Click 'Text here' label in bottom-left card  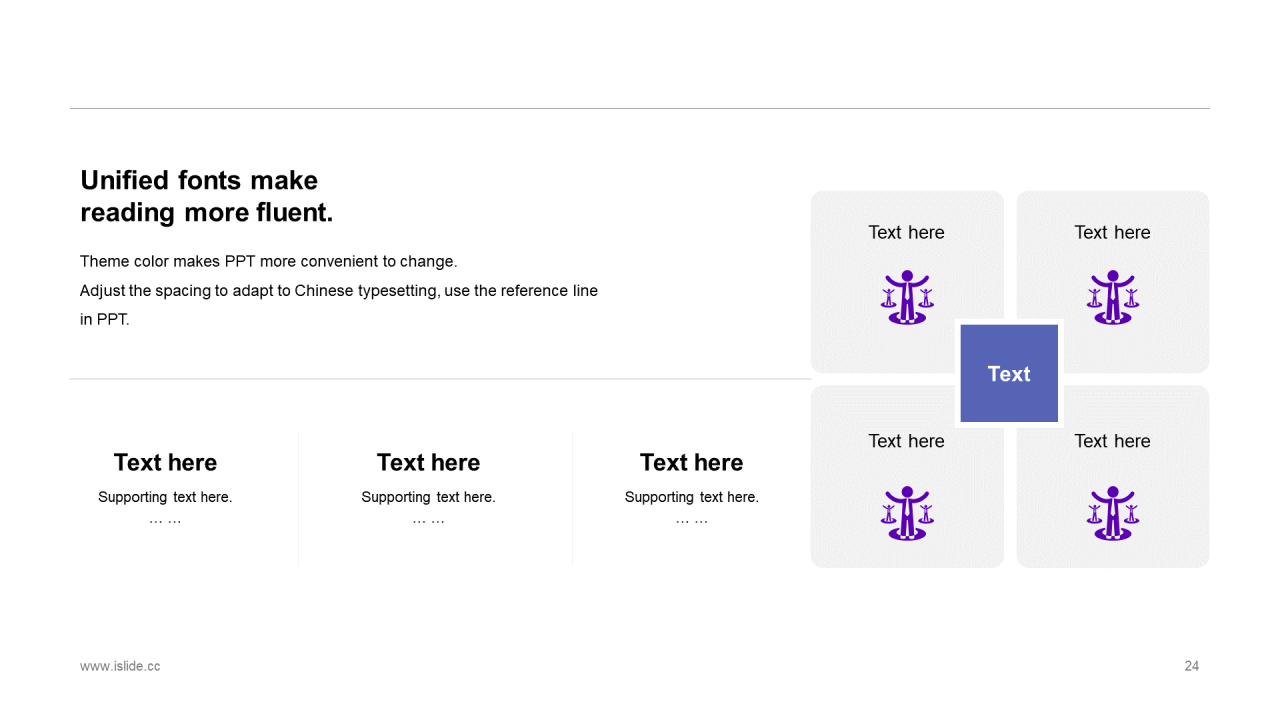pos(906,441)
